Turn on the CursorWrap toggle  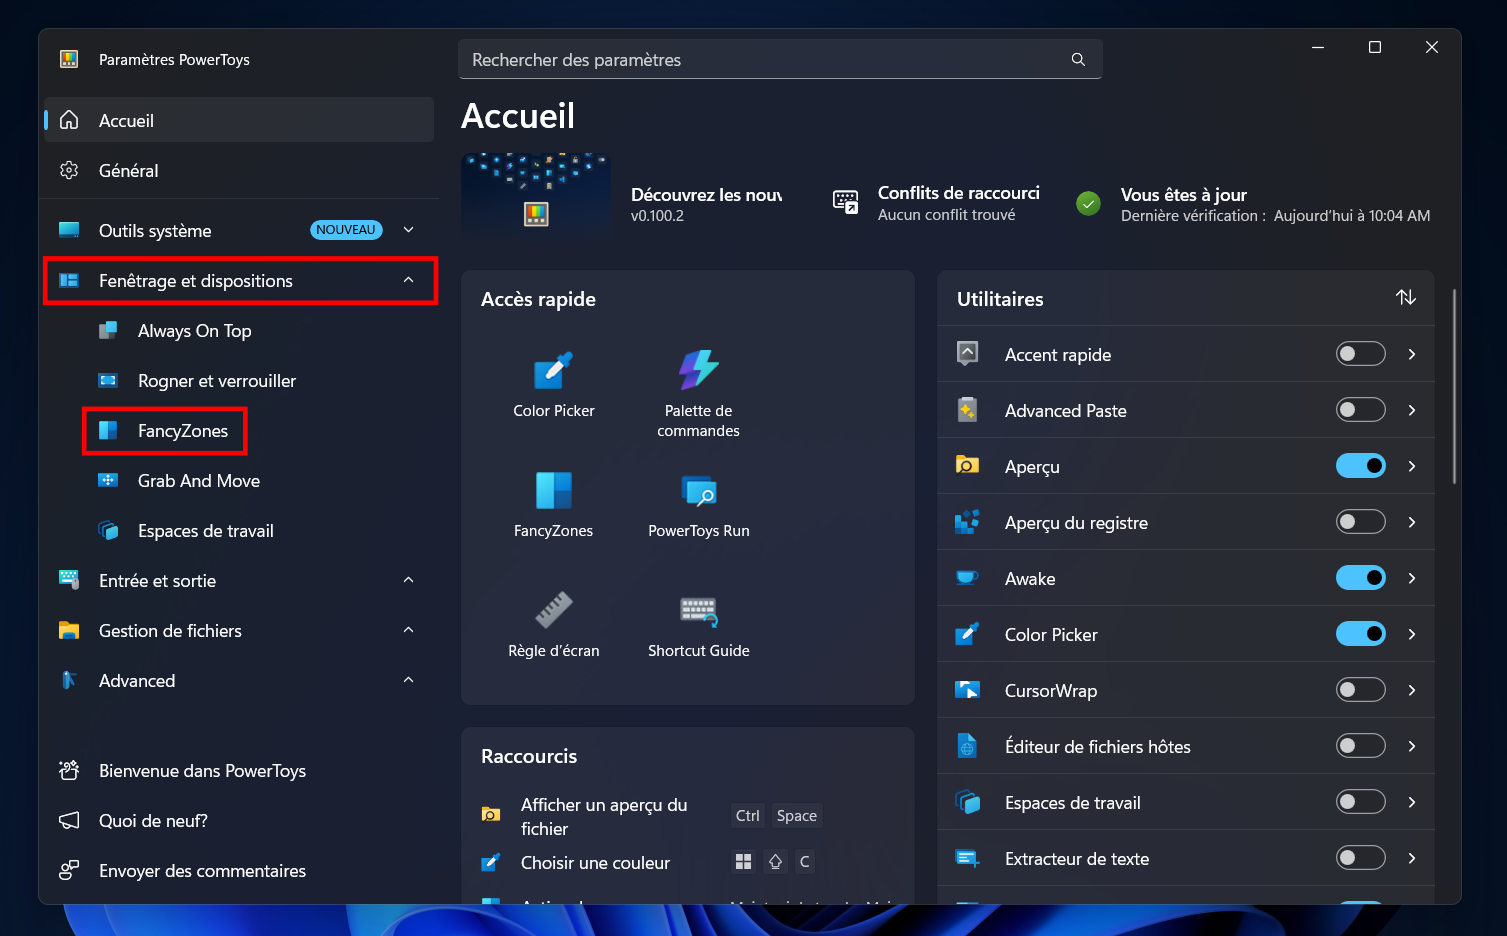[1360, 690]
